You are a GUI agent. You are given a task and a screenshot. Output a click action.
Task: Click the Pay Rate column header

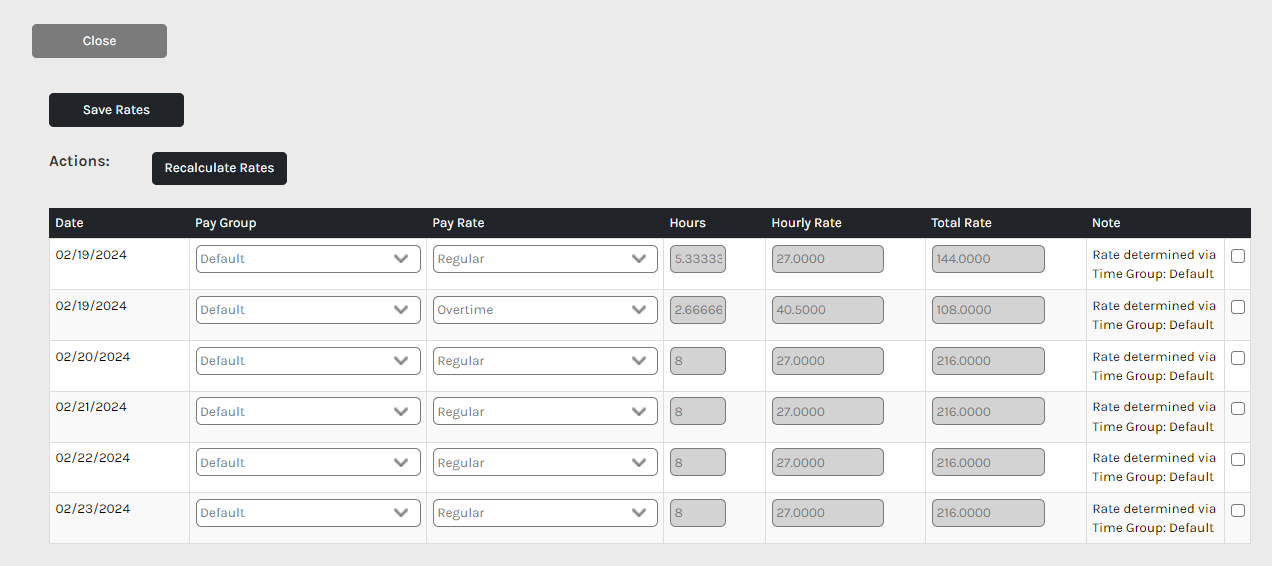coord(458,223)
